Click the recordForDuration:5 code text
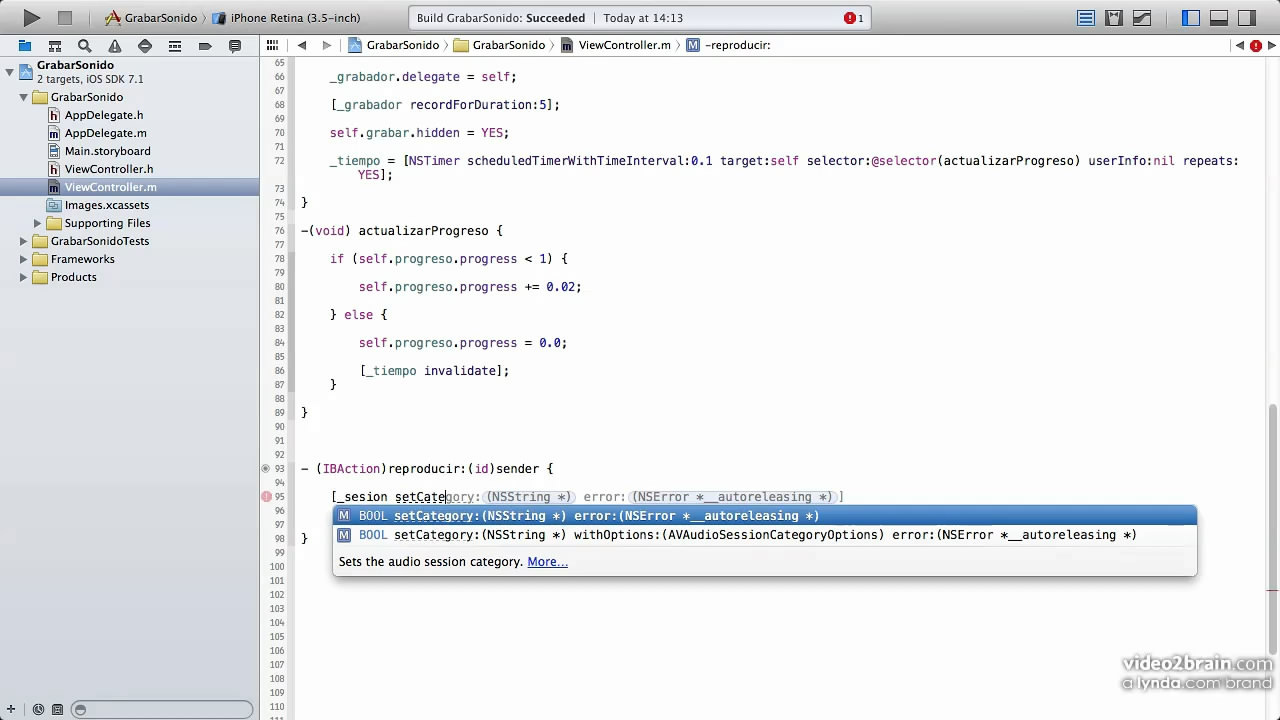The width and height of the screenshot is (1280, 720). (478, 105)
